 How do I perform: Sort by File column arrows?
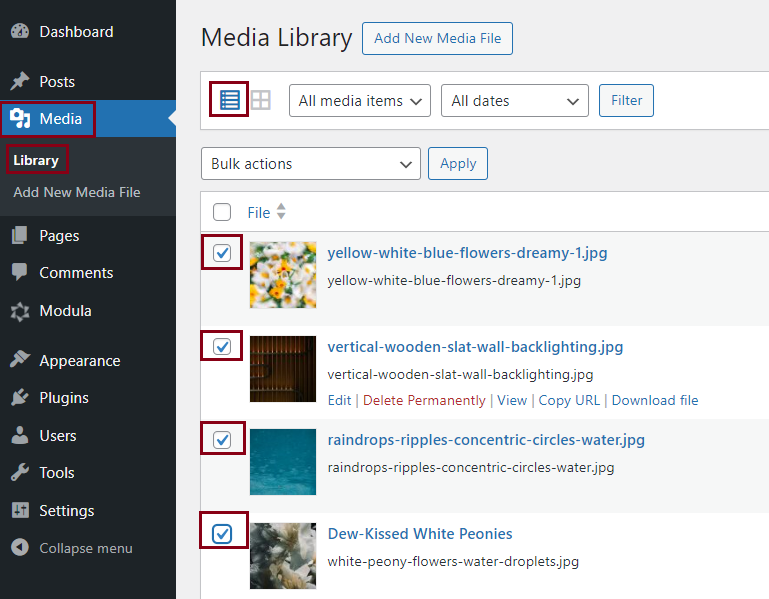281,212
